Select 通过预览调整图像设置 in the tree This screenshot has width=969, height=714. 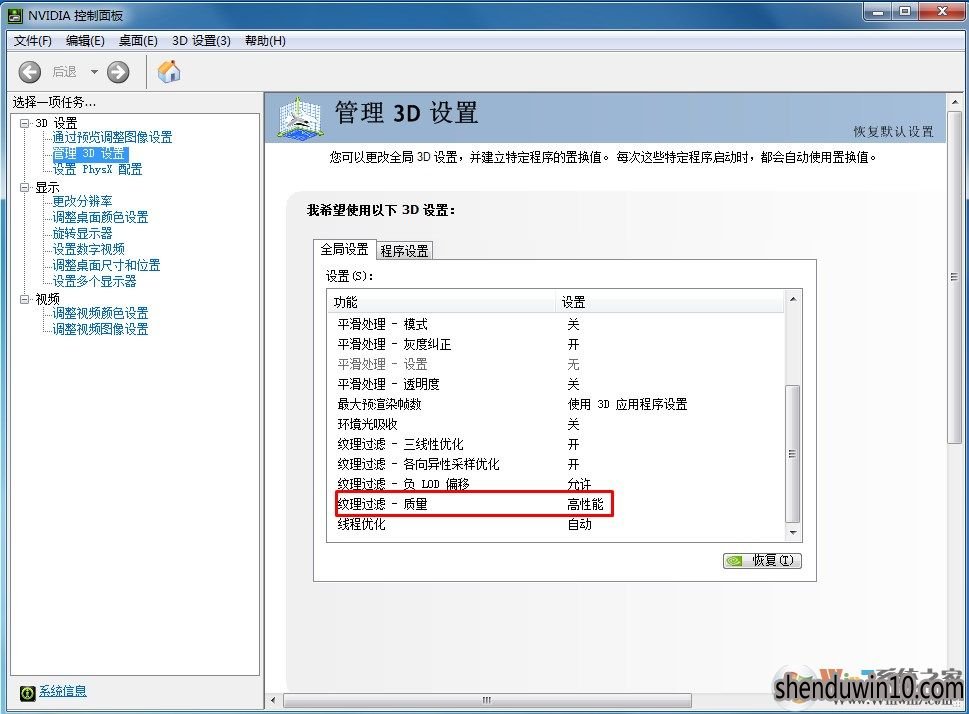112,137
